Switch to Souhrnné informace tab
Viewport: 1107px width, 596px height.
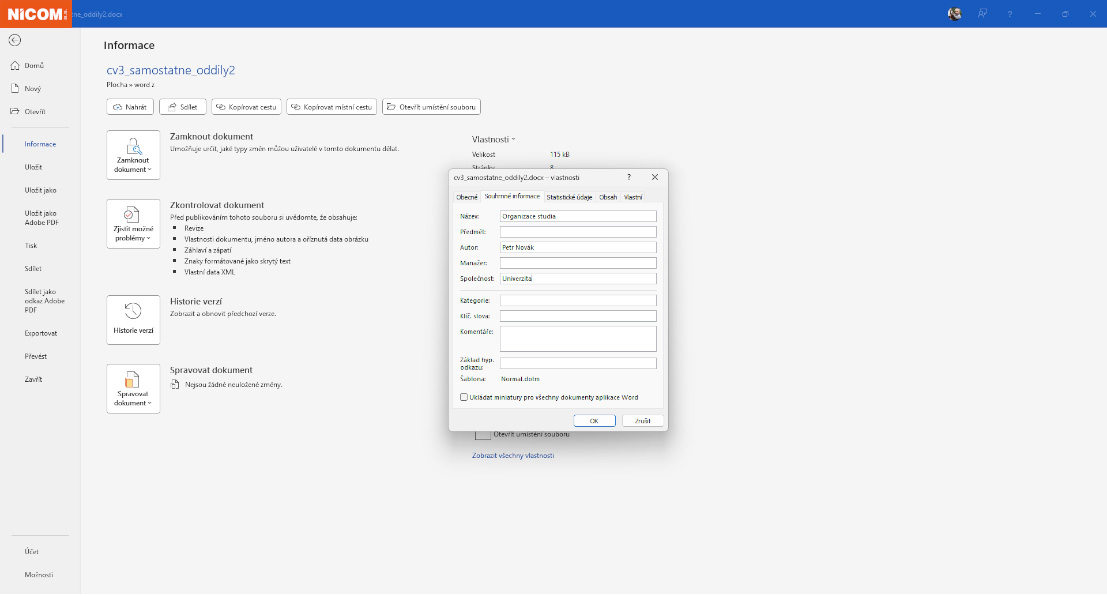pos(513,197)
